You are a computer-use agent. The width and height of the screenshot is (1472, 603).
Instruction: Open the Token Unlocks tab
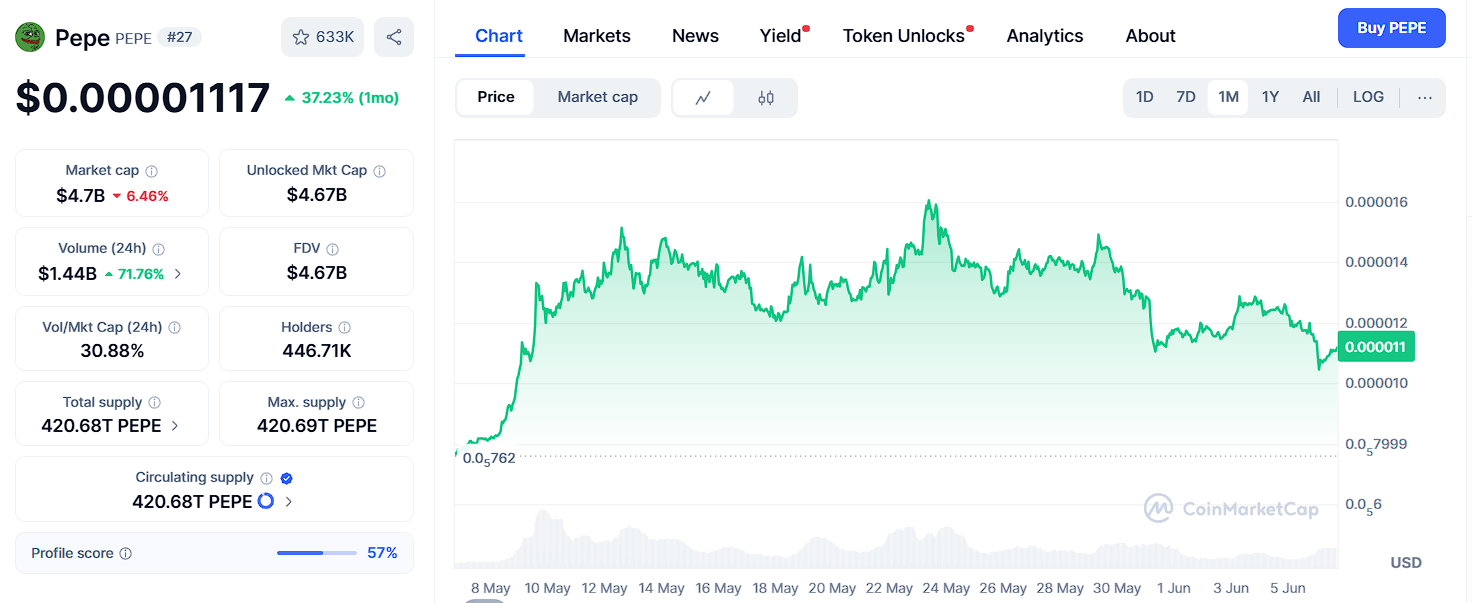[x=904, y=36]
